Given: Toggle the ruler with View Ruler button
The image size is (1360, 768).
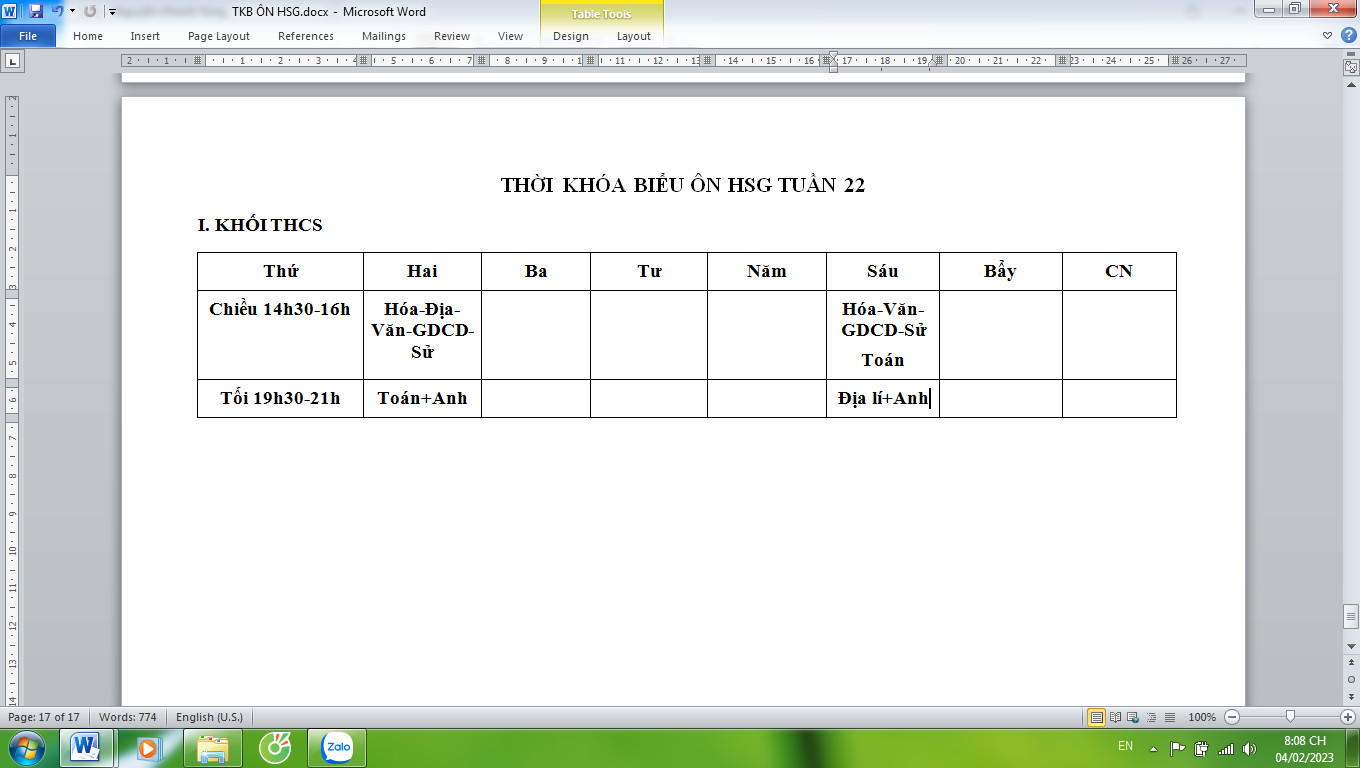Looking at the screenshot, I should (x=1351, y=66).
